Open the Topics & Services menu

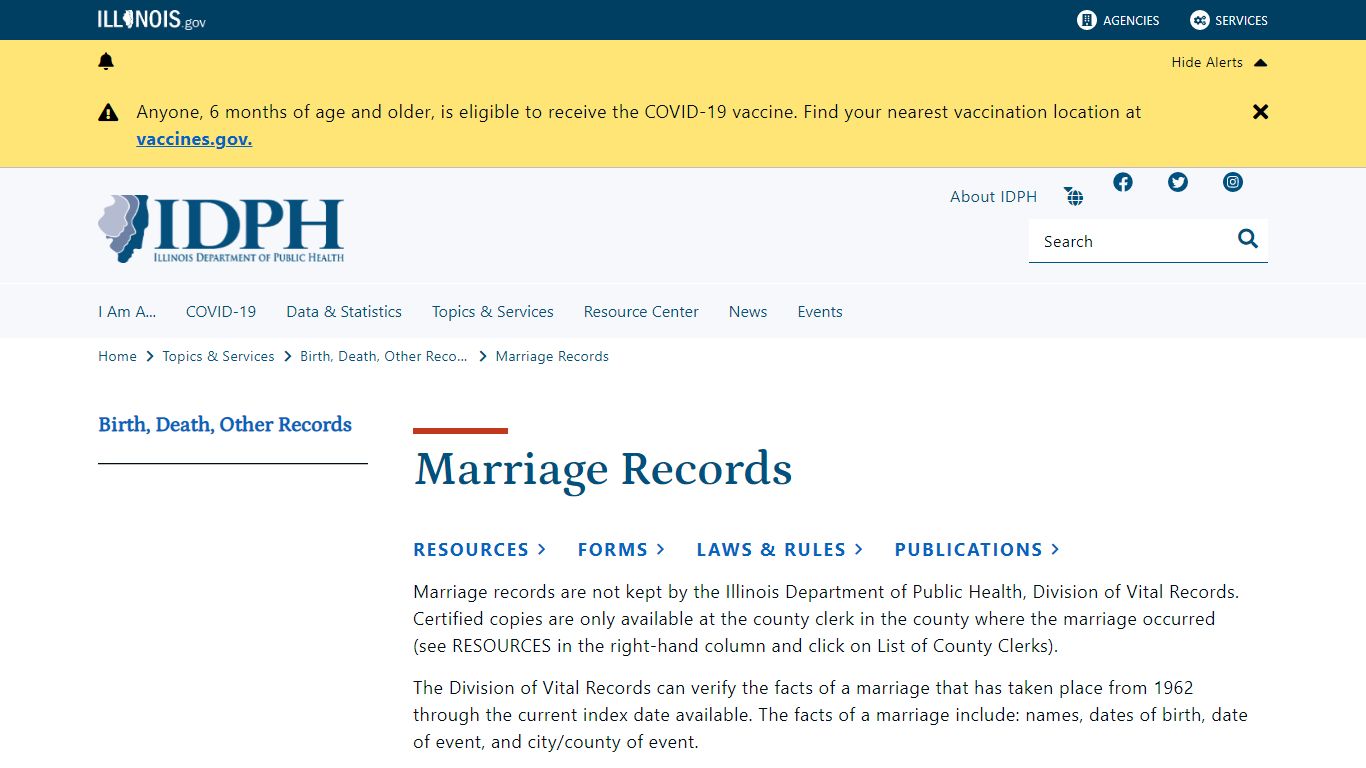493,312
